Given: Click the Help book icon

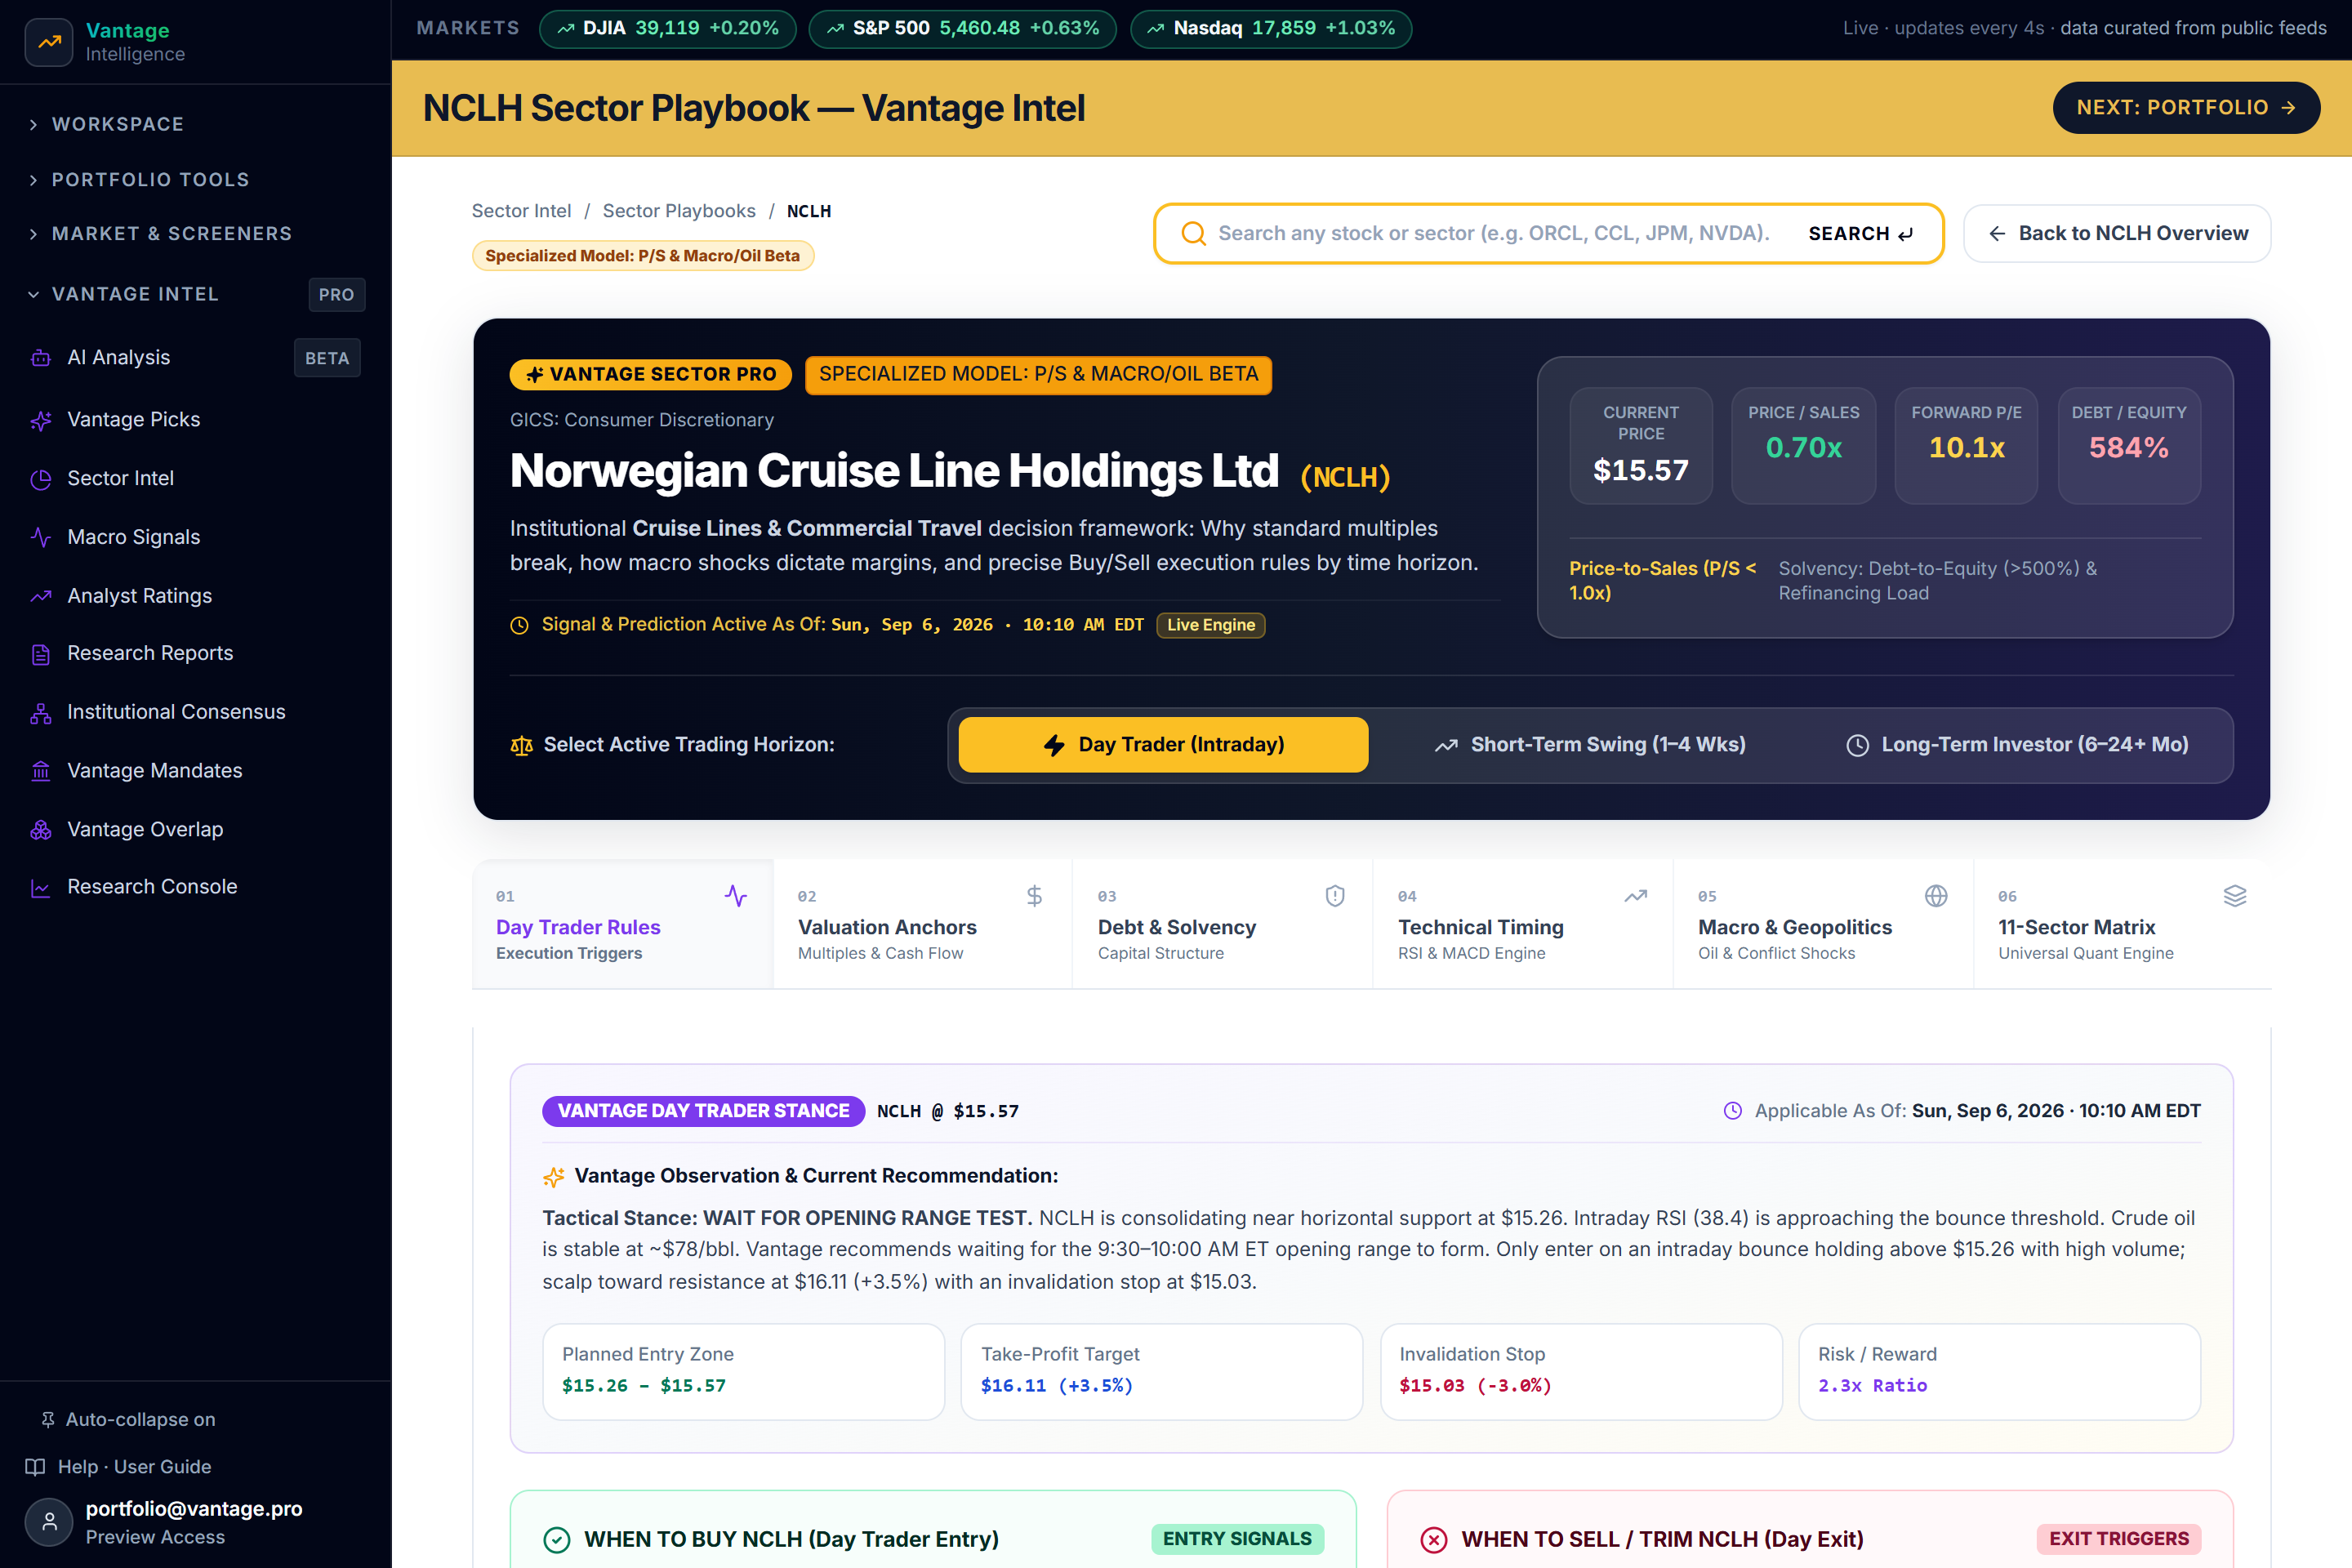Looking at the screenshot, I should [35, 1467].
